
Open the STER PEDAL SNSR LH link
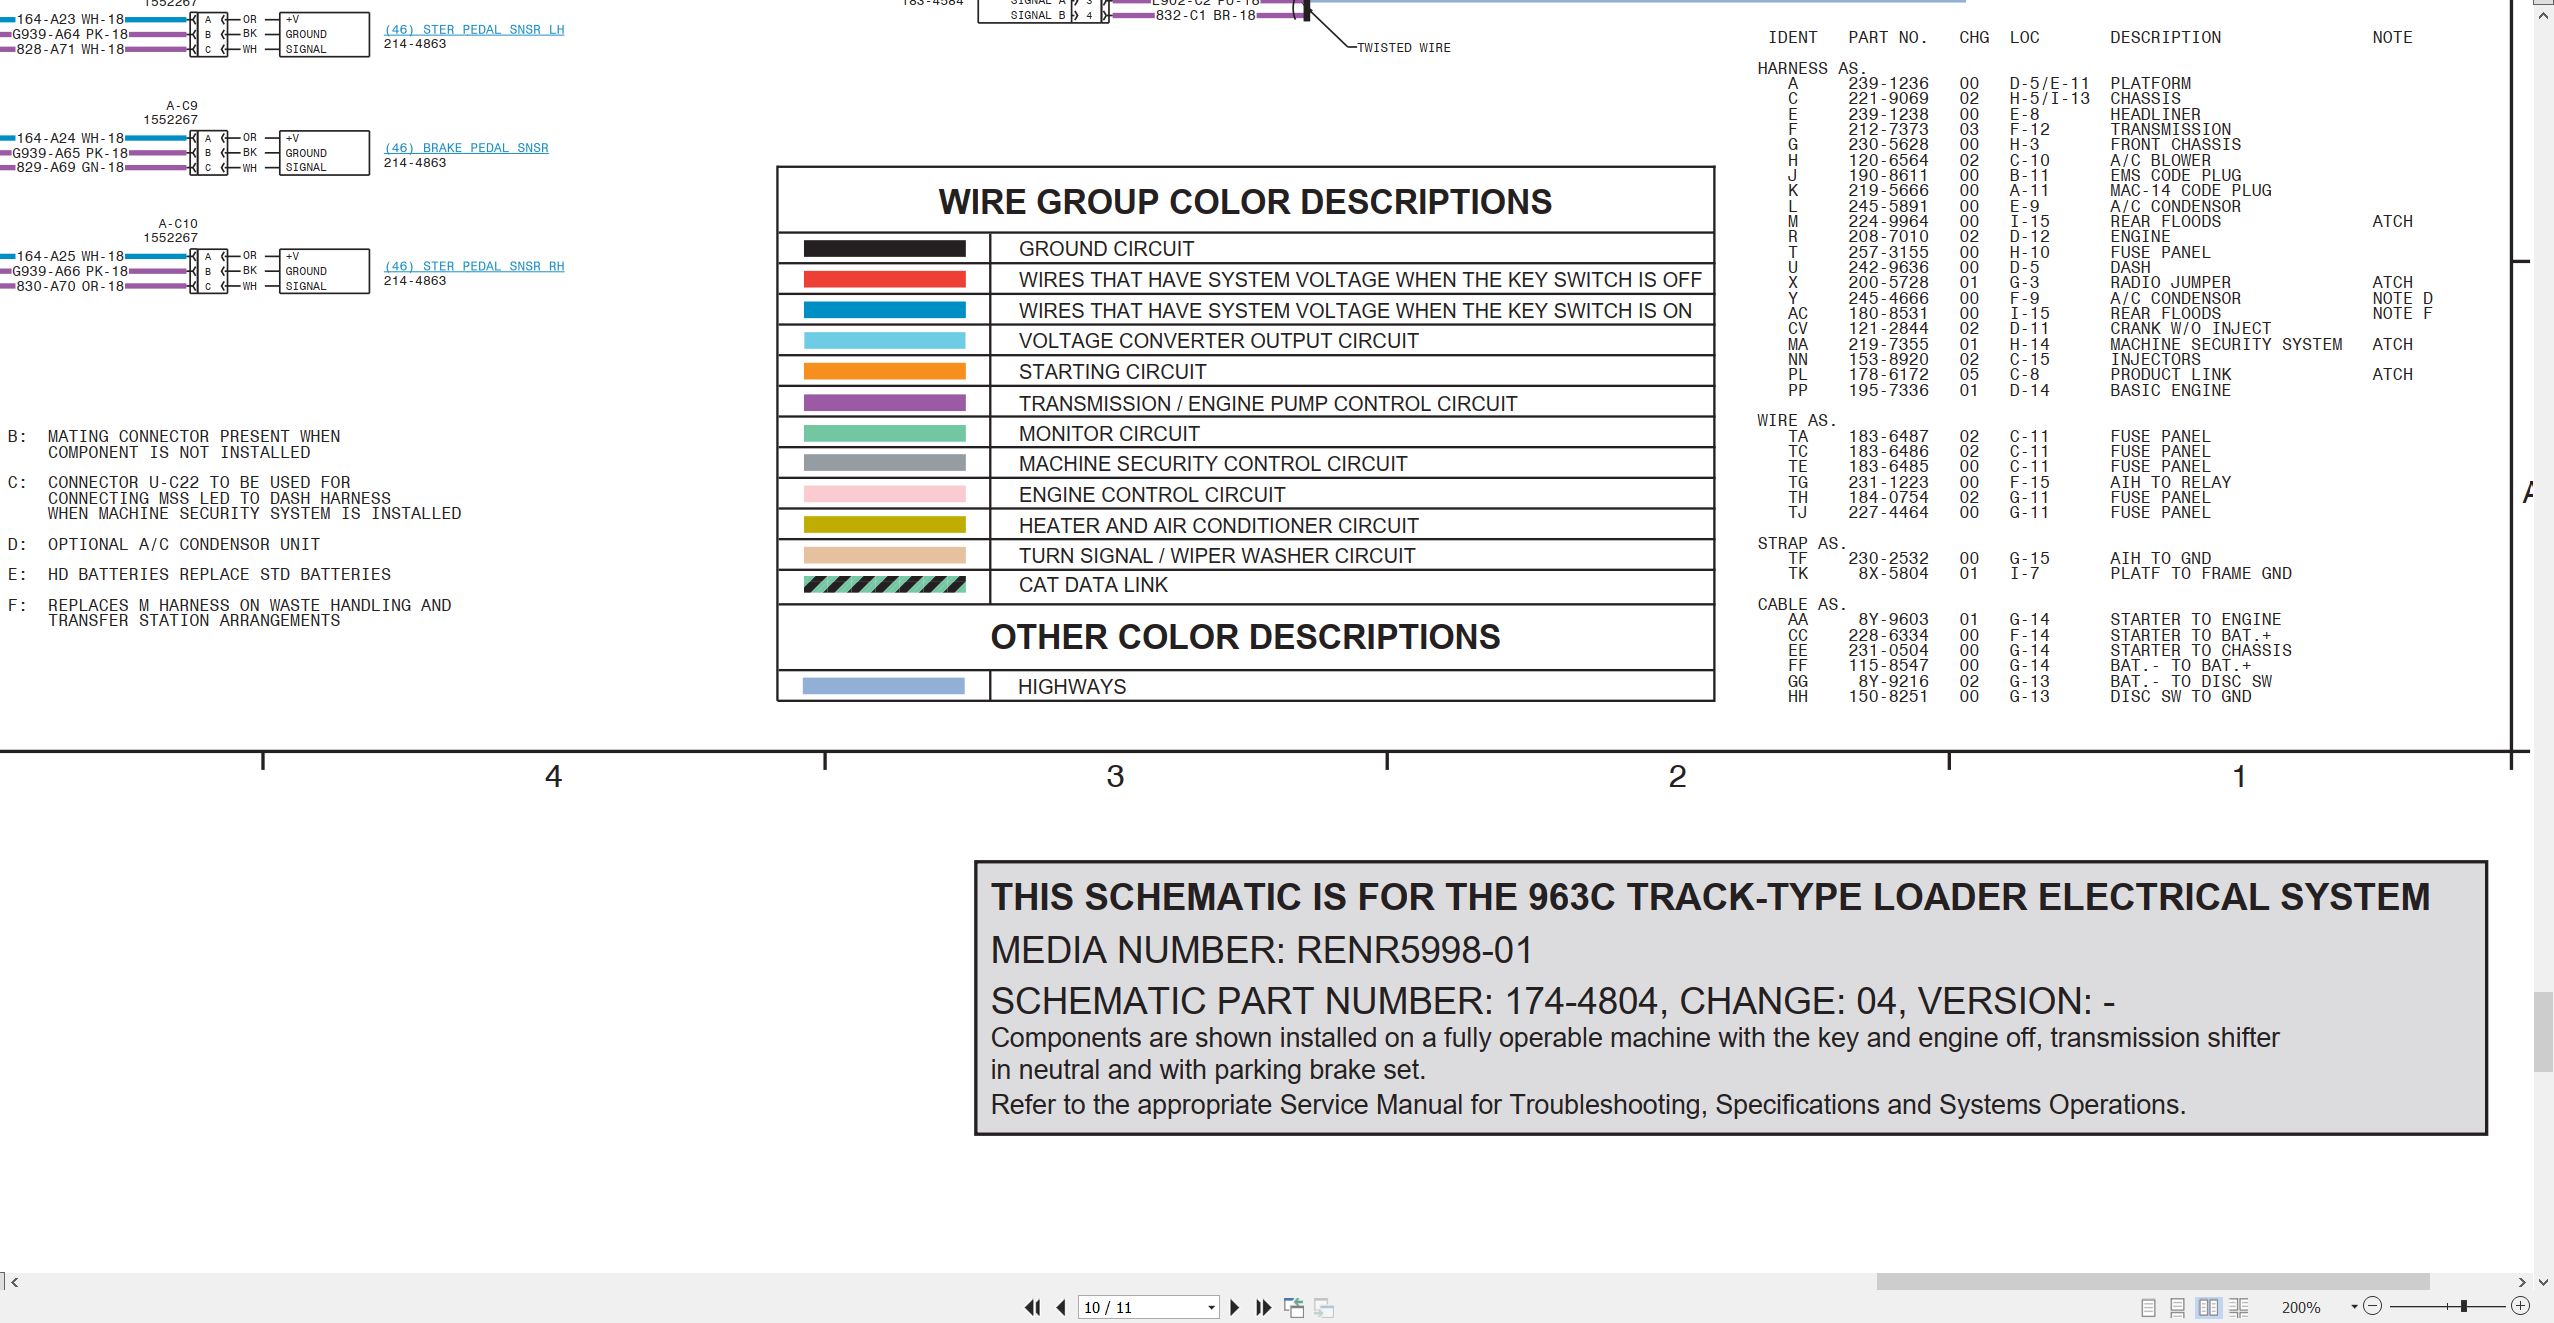point(474,30)
